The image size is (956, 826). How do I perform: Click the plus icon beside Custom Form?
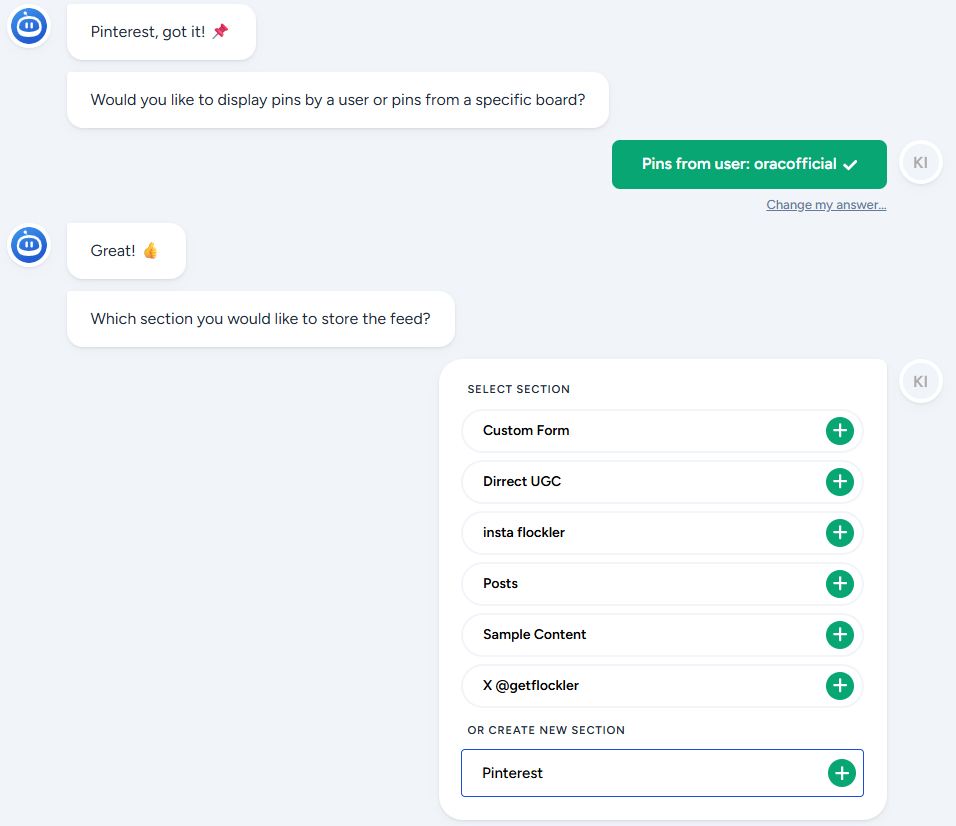click(839, 431)
